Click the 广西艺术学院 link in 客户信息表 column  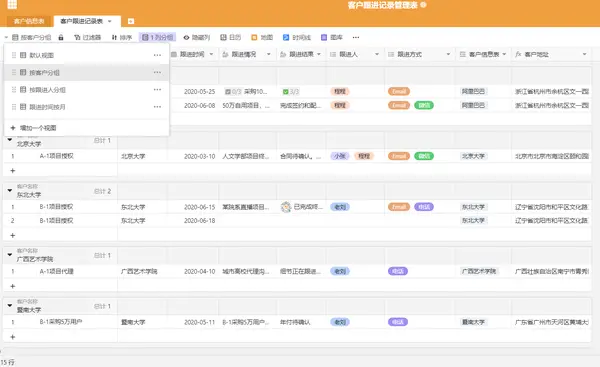coord(479,271)
